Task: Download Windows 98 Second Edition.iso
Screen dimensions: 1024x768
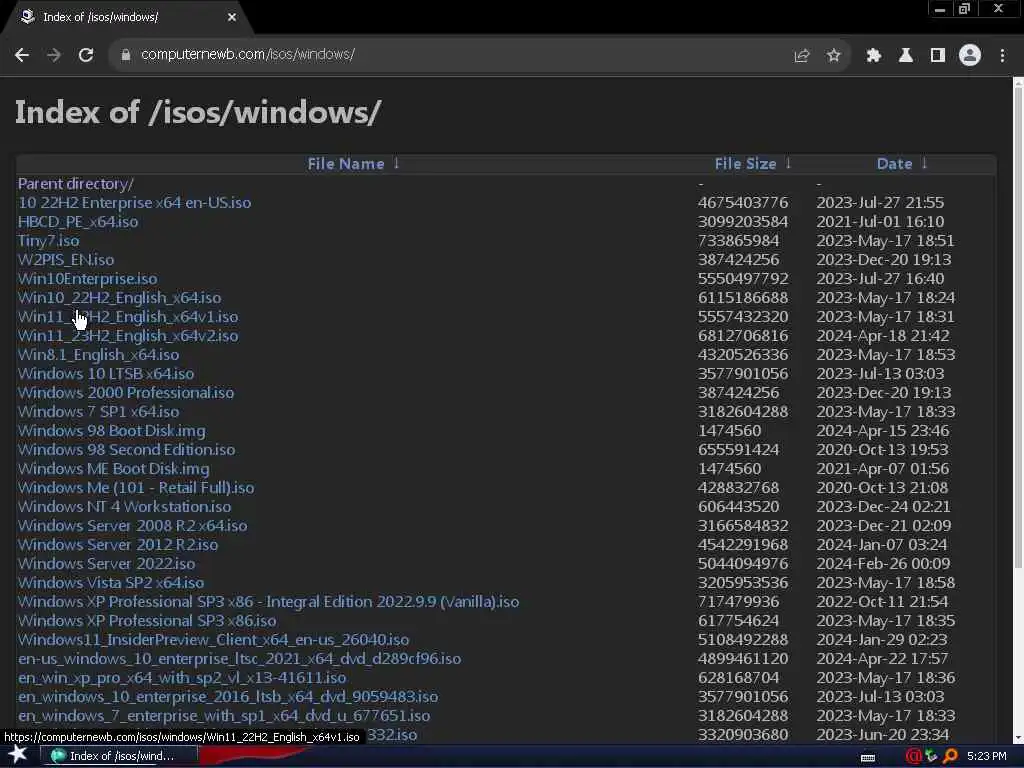Action: 127,449
